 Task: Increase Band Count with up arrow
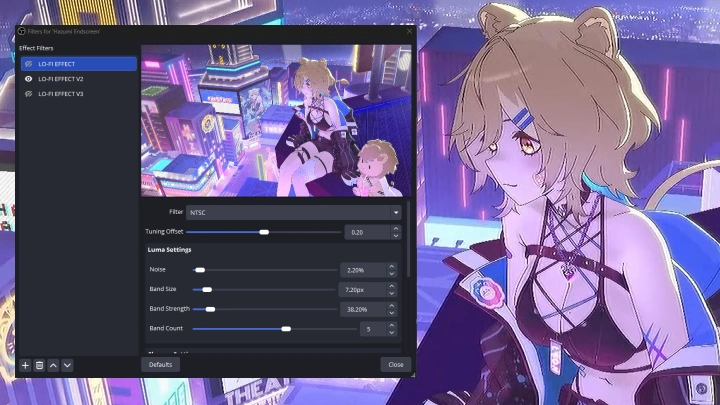tap(392, 326)
